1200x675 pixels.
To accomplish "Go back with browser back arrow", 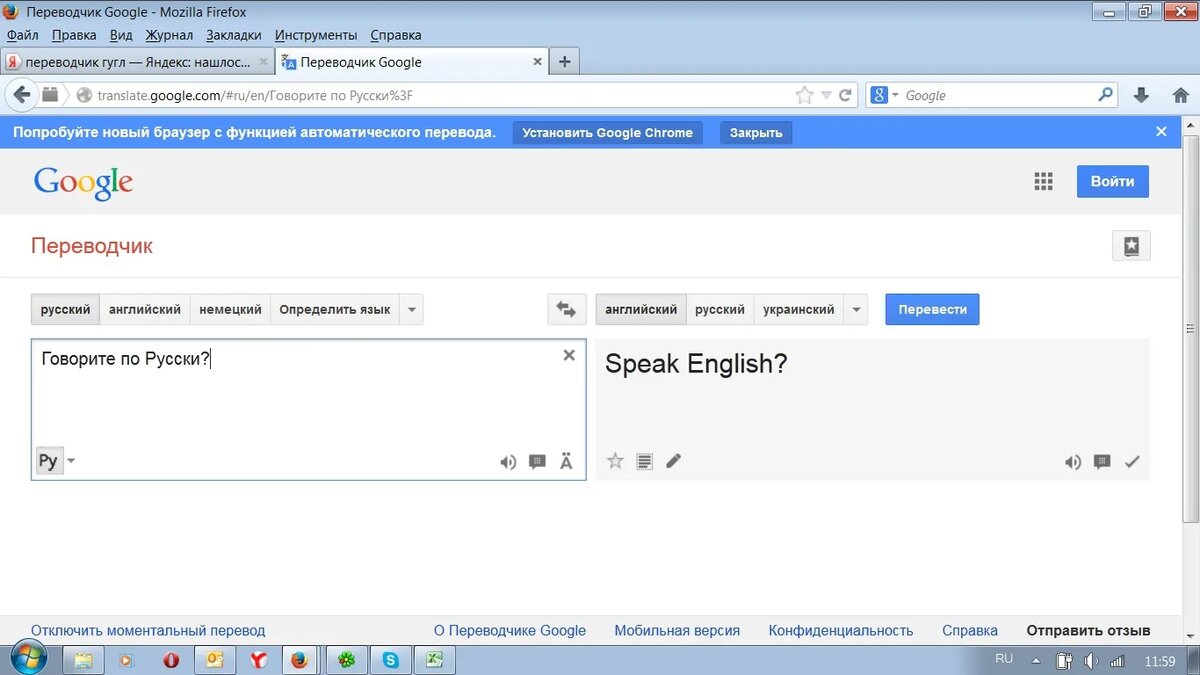I will pos(21,95).
